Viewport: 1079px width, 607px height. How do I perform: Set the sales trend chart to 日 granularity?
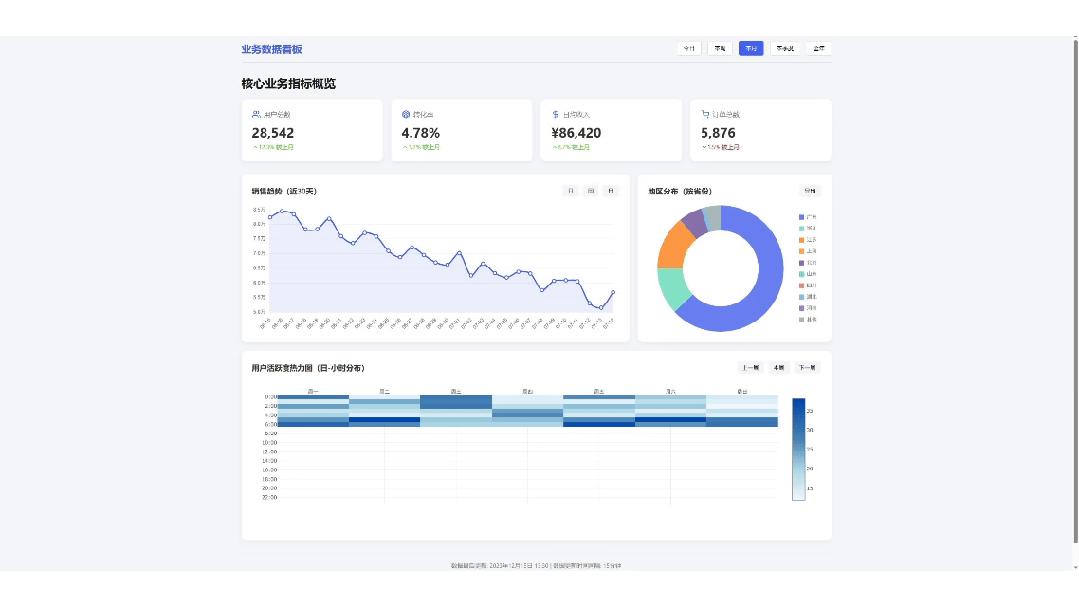coord(570,191)
